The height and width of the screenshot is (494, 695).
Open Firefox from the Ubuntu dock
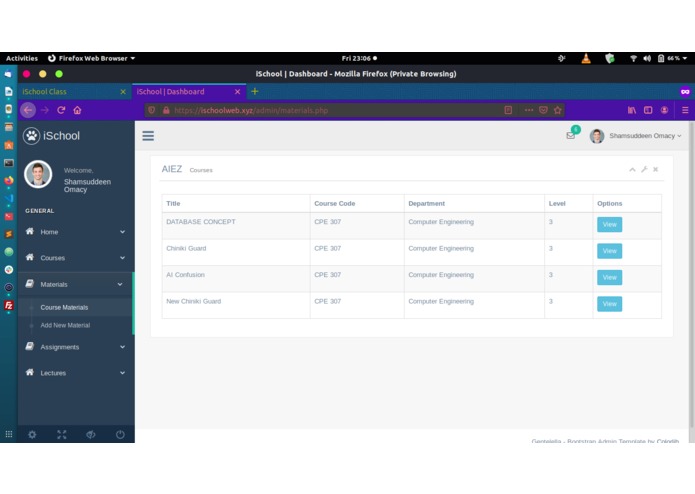pos(8,180)
